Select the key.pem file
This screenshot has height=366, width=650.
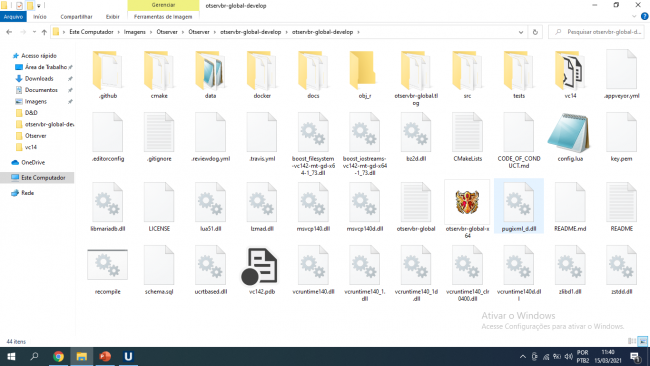point(621,138)
